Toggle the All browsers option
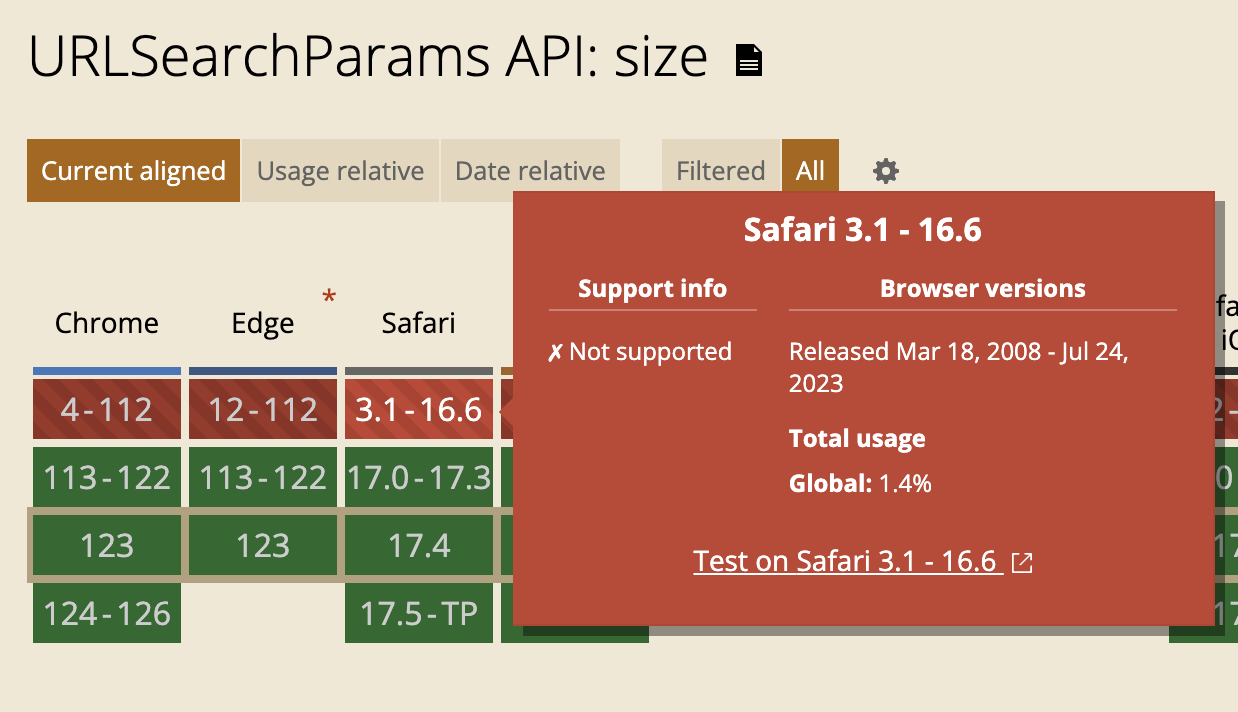This screenshot has width=1238, height=712. 810,171
